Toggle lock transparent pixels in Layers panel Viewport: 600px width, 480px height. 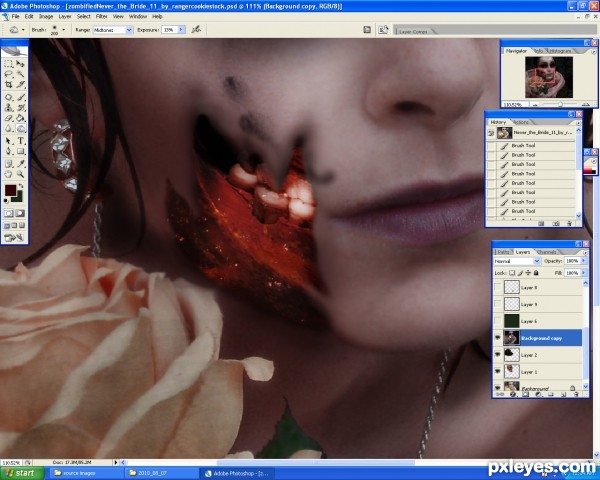512,273
